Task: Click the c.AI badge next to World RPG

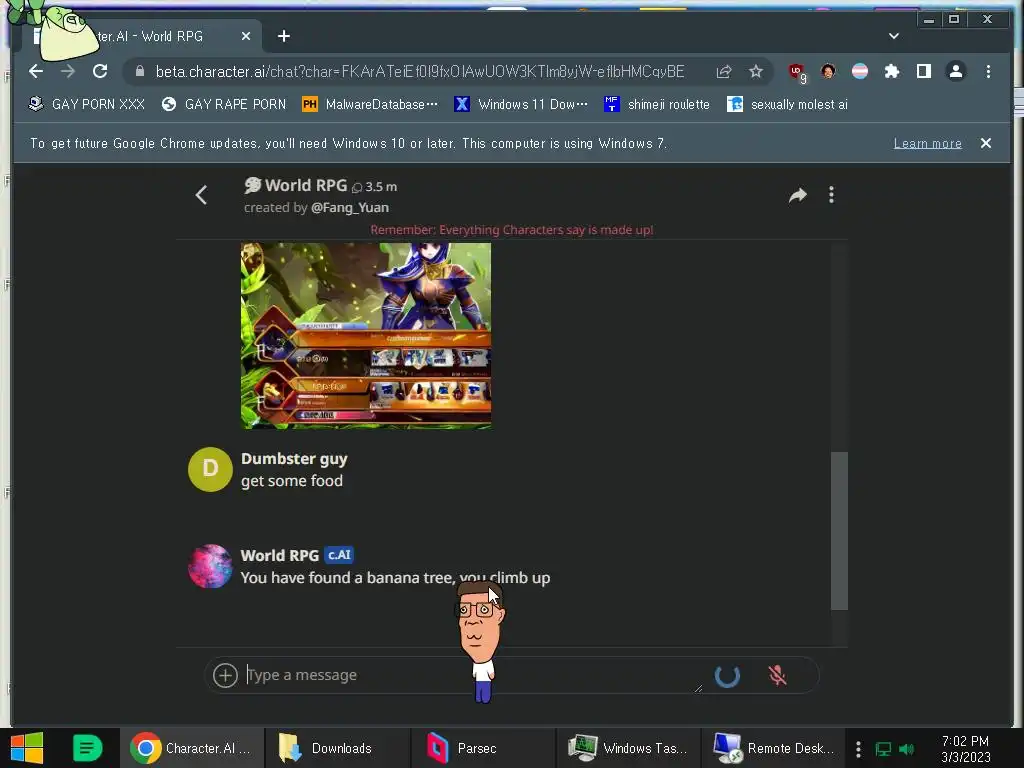Action: click(339, 555)
